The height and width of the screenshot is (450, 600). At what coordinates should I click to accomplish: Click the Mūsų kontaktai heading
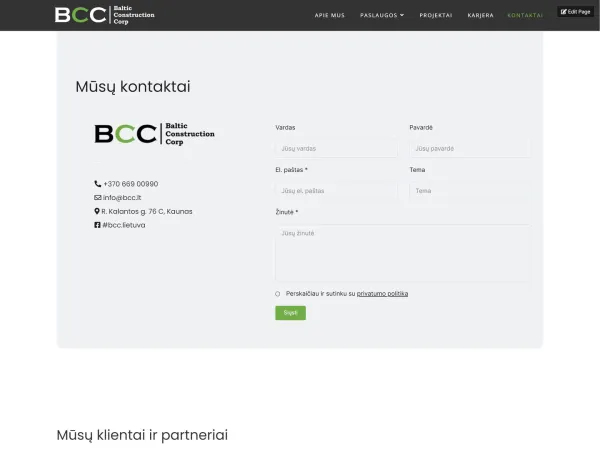click(133, 86)
